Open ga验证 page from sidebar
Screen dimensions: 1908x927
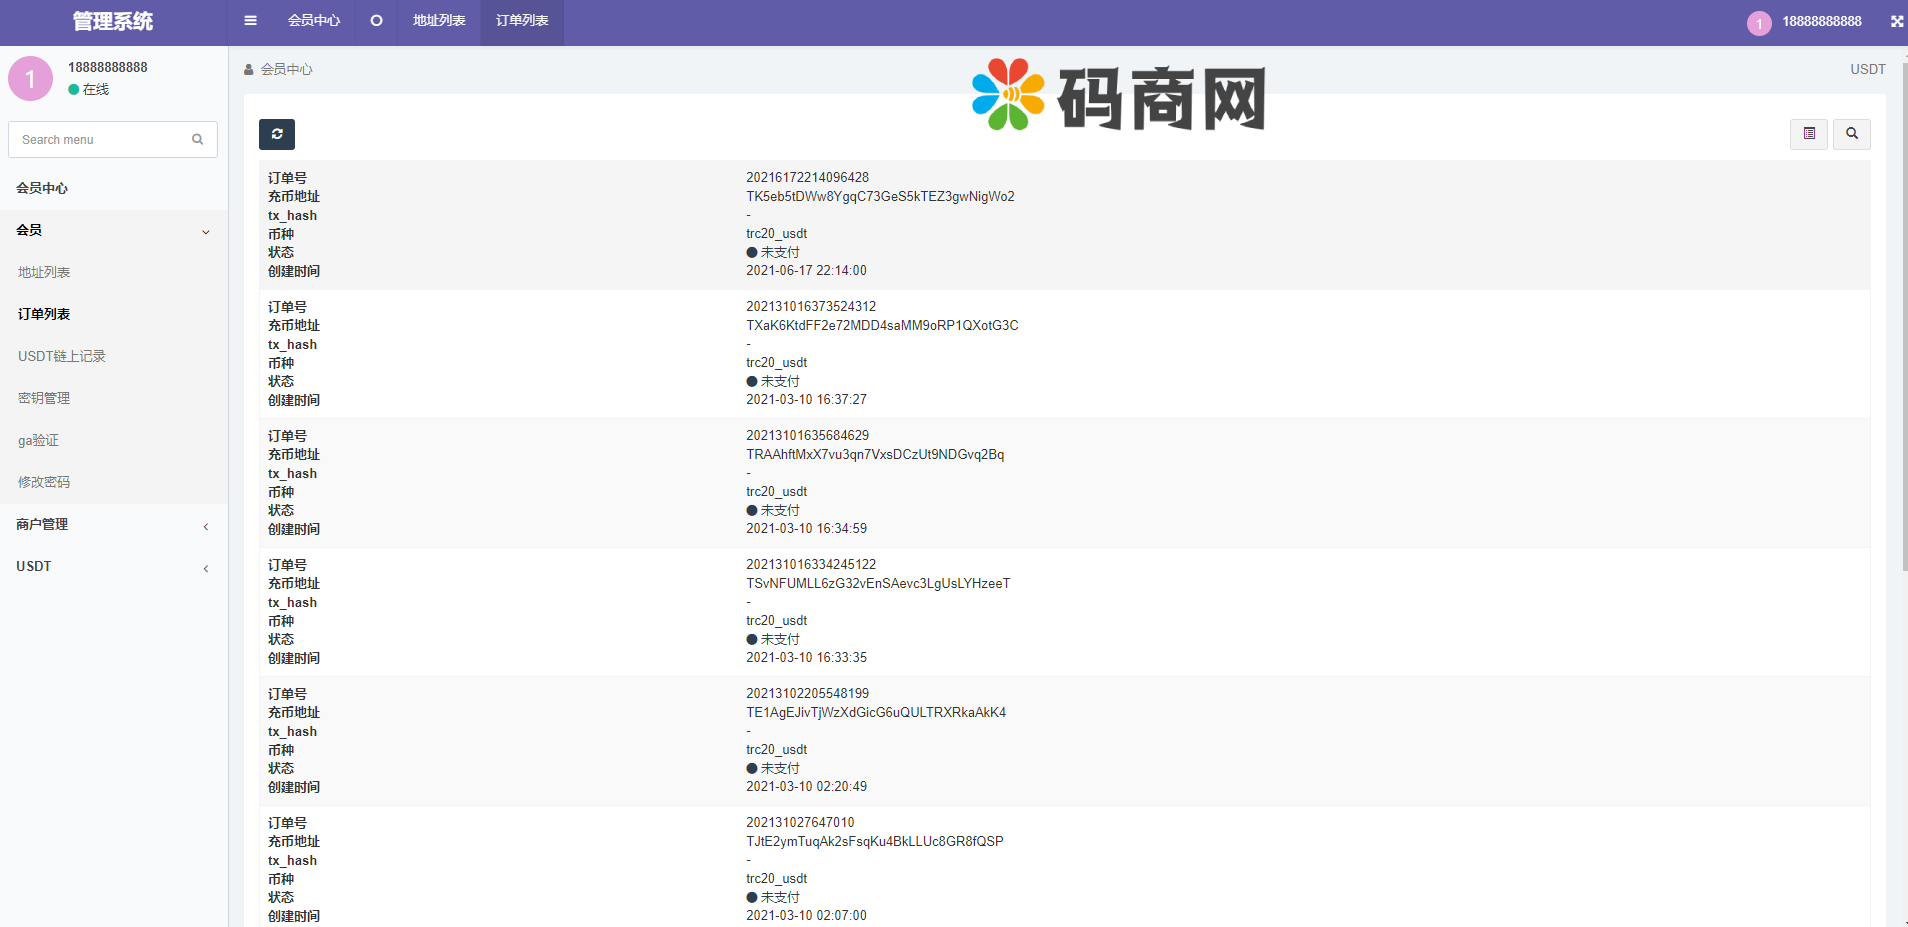point(39,440)
